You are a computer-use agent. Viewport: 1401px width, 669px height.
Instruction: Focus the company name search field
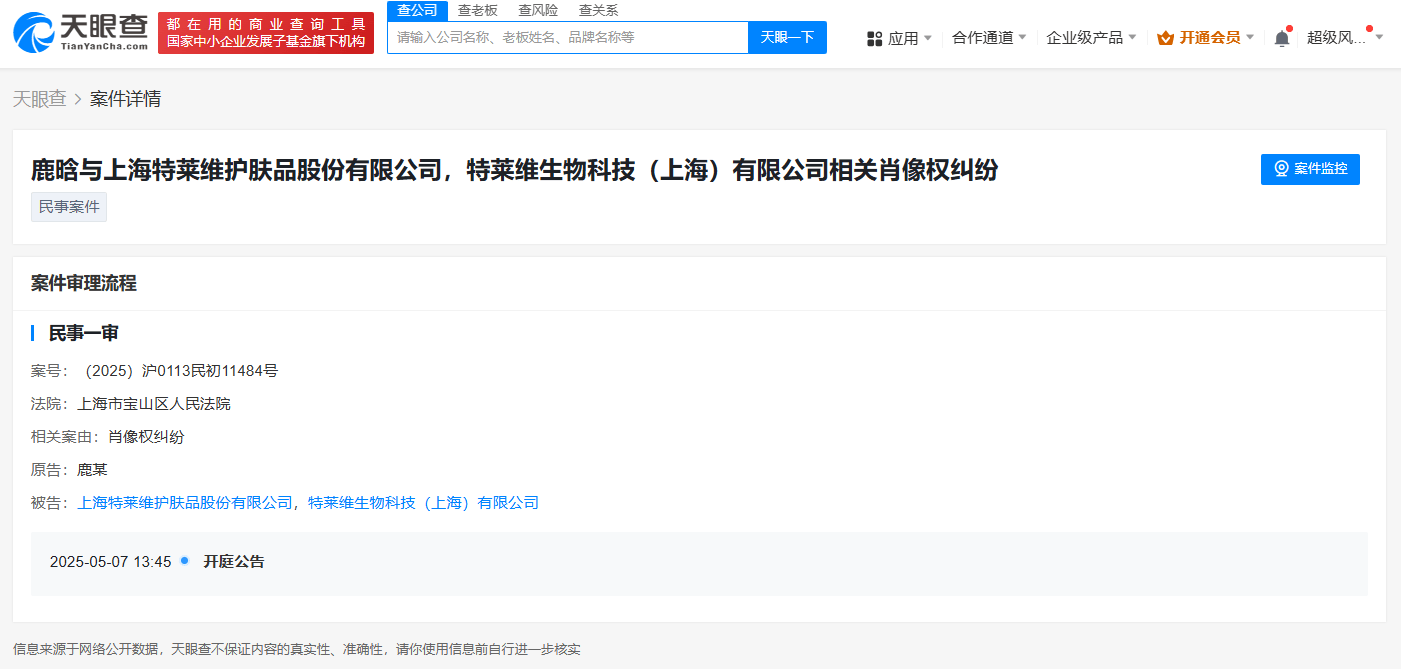tap(567, 37)
